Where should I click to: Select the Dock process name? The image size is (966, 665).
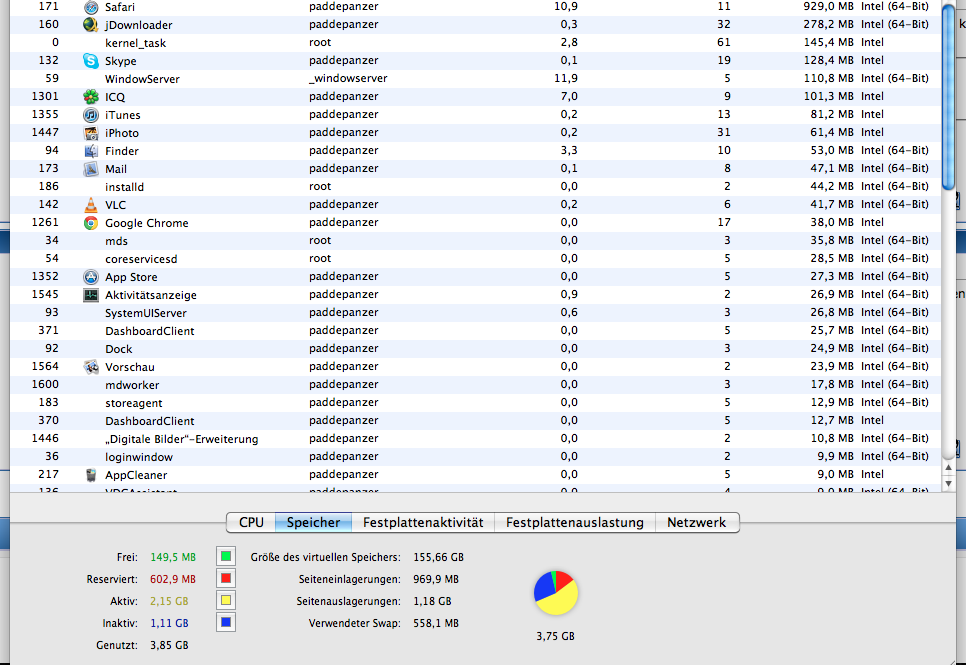(118, 349)
